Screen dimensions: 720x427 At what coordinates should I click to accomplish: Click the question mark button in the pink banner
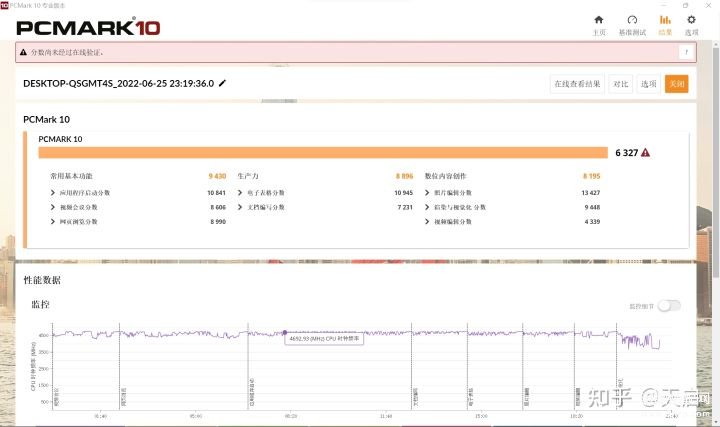click(x=686, y=52)
